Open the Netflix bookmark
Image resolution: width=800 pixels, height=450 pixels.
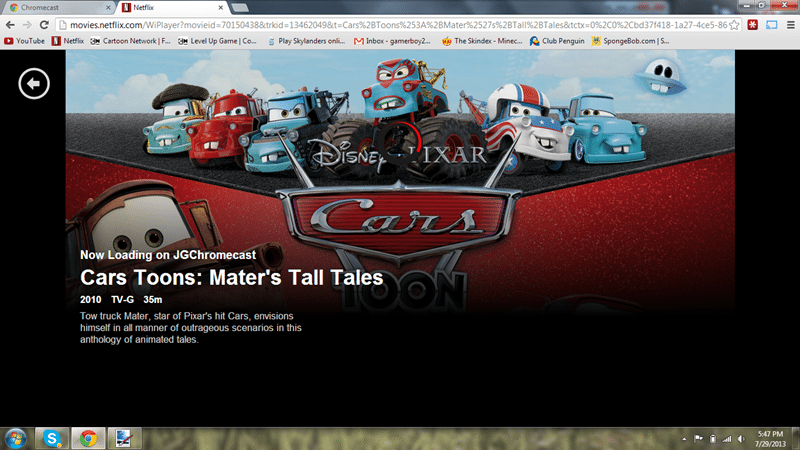pyautogui.click(x=68, y=41)
